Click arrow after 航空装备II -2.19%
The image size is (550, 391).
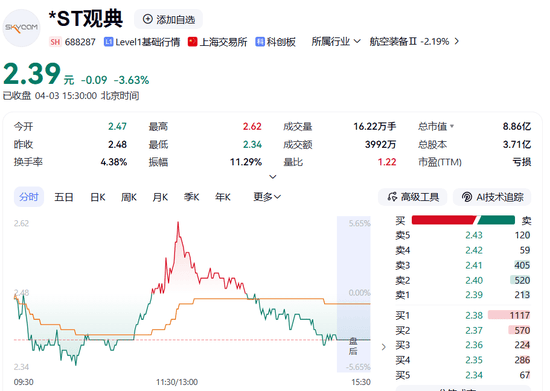point(456,41)
